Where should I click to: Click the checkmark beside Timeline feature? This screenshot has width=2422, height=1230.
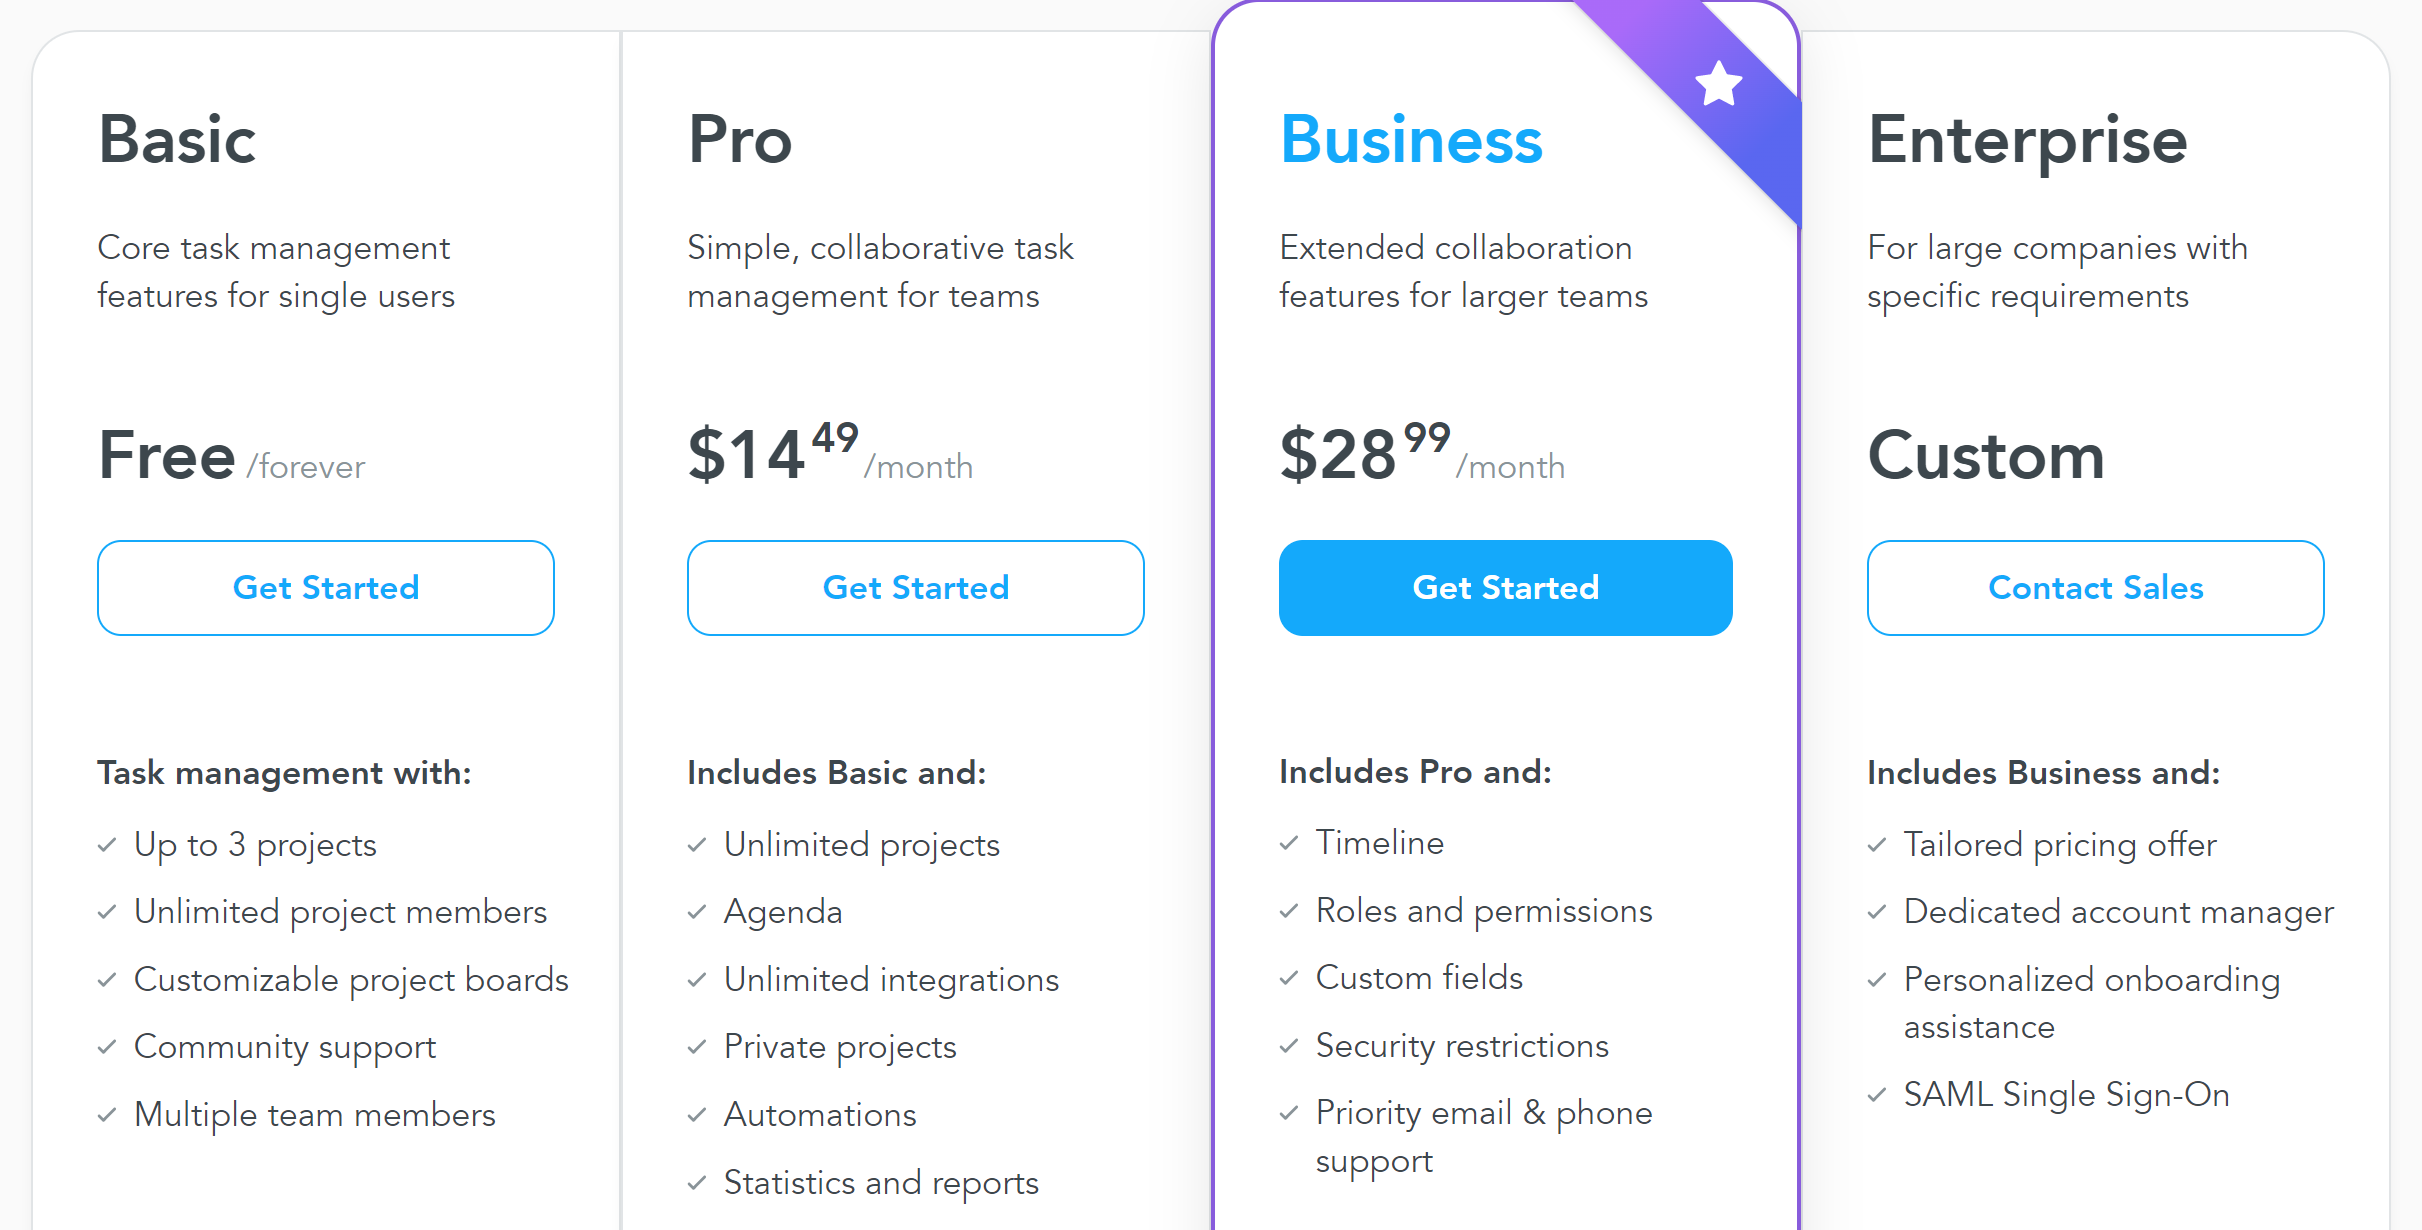1288,843
